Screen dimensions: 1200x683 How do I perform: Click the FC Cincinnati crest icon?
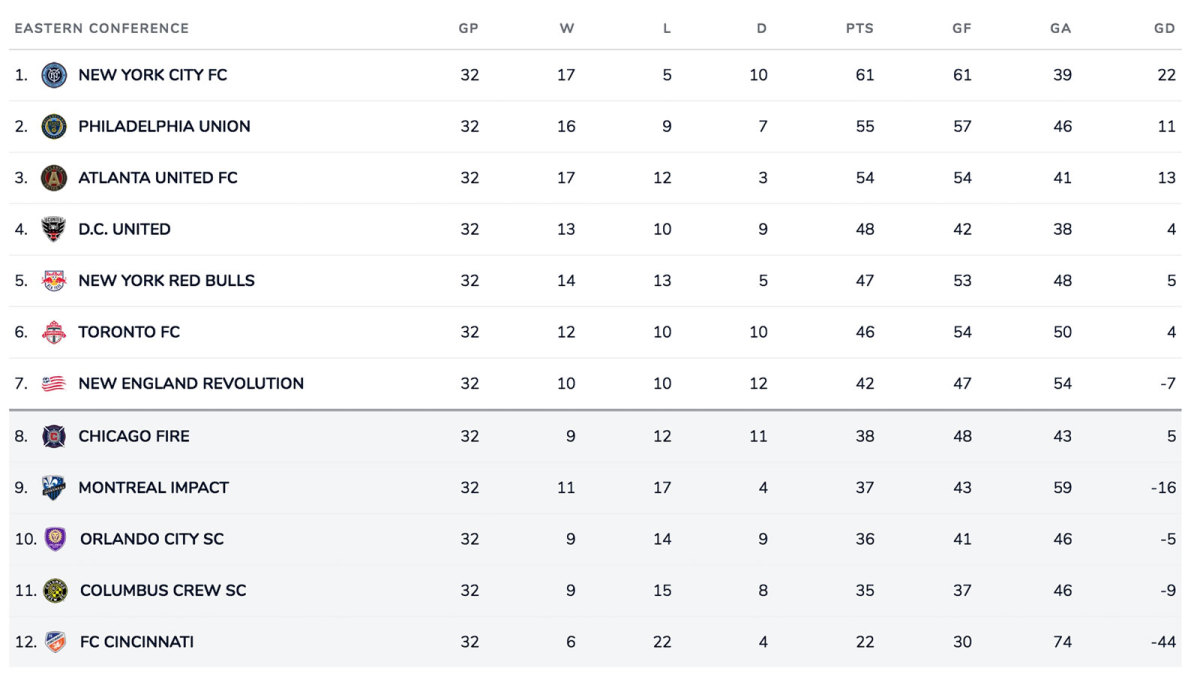56,642
